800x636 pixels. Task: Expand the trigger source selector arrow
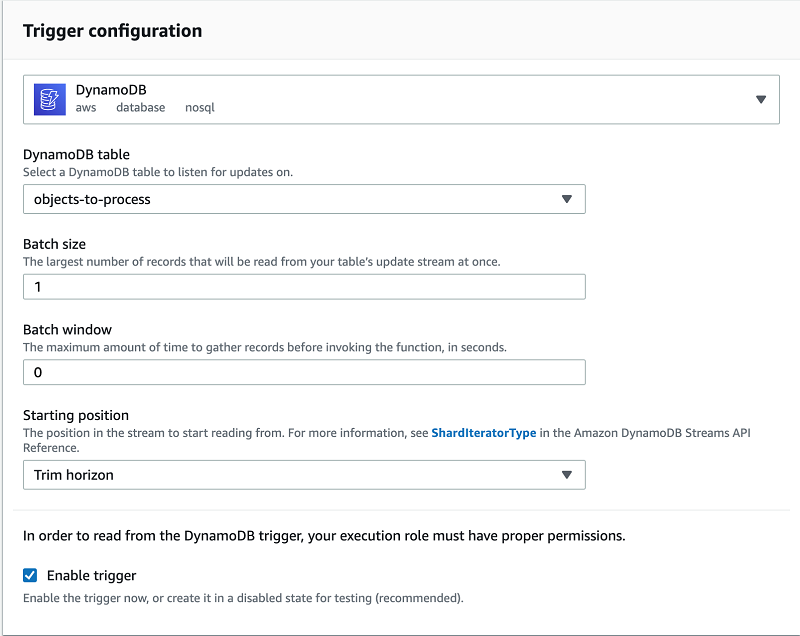(x=761, y=99)
